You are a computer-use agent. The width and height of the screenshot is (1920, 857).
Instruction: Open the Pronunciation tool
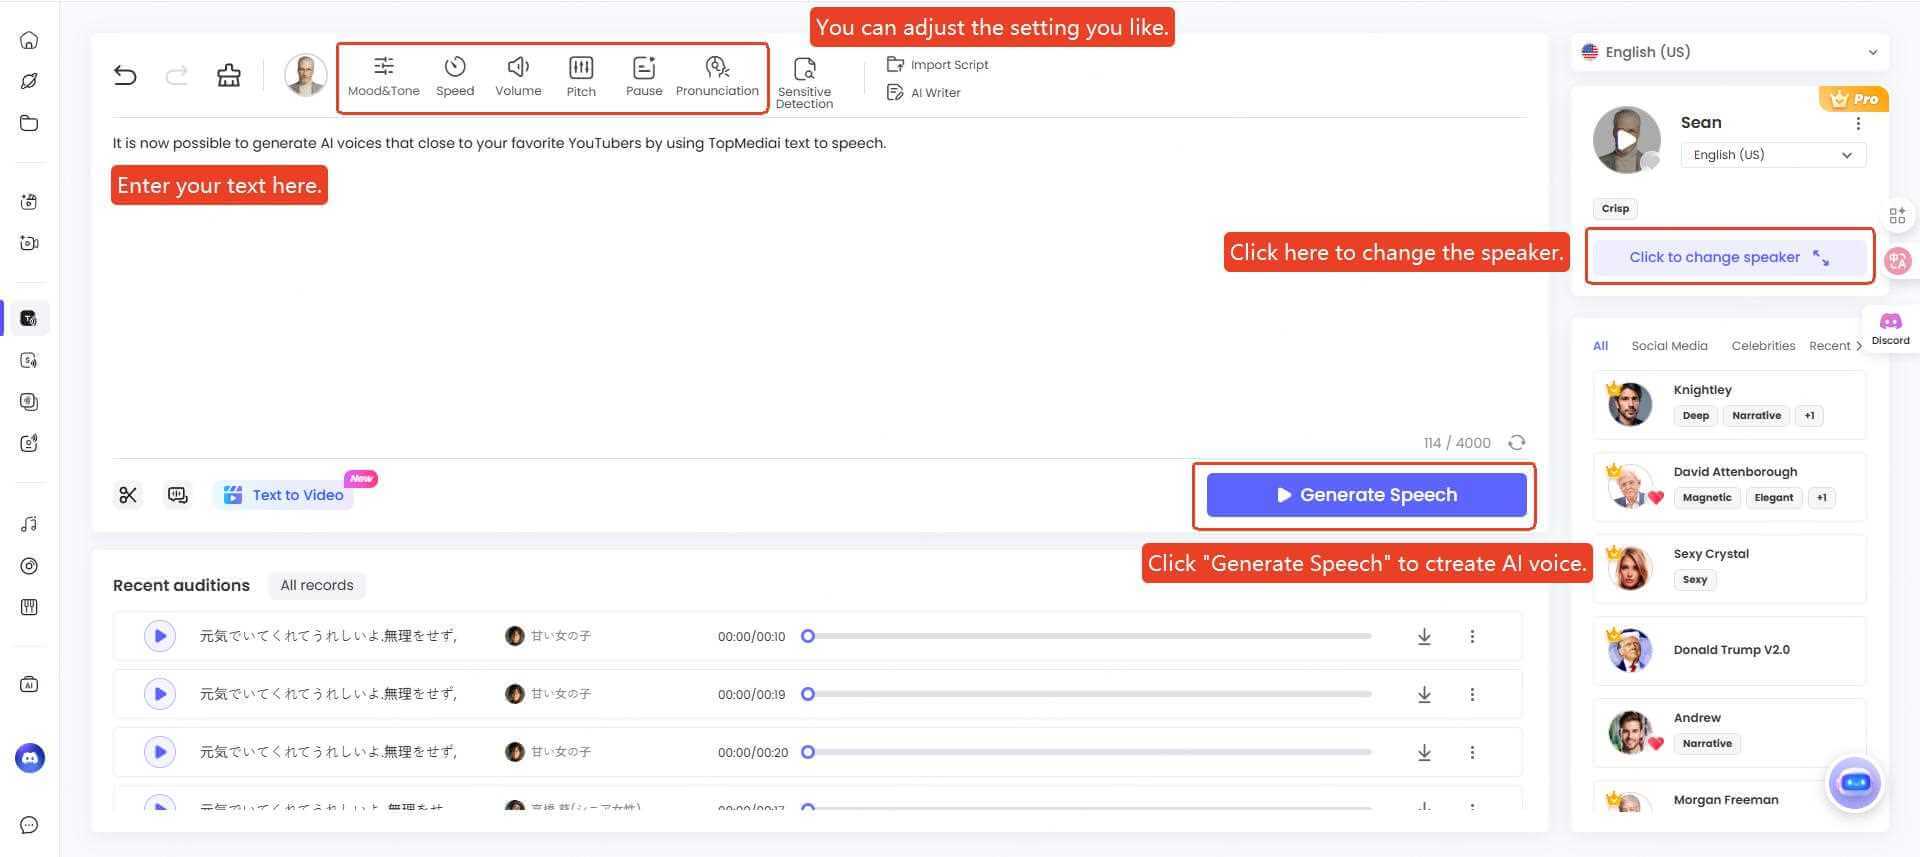[717, 76]
